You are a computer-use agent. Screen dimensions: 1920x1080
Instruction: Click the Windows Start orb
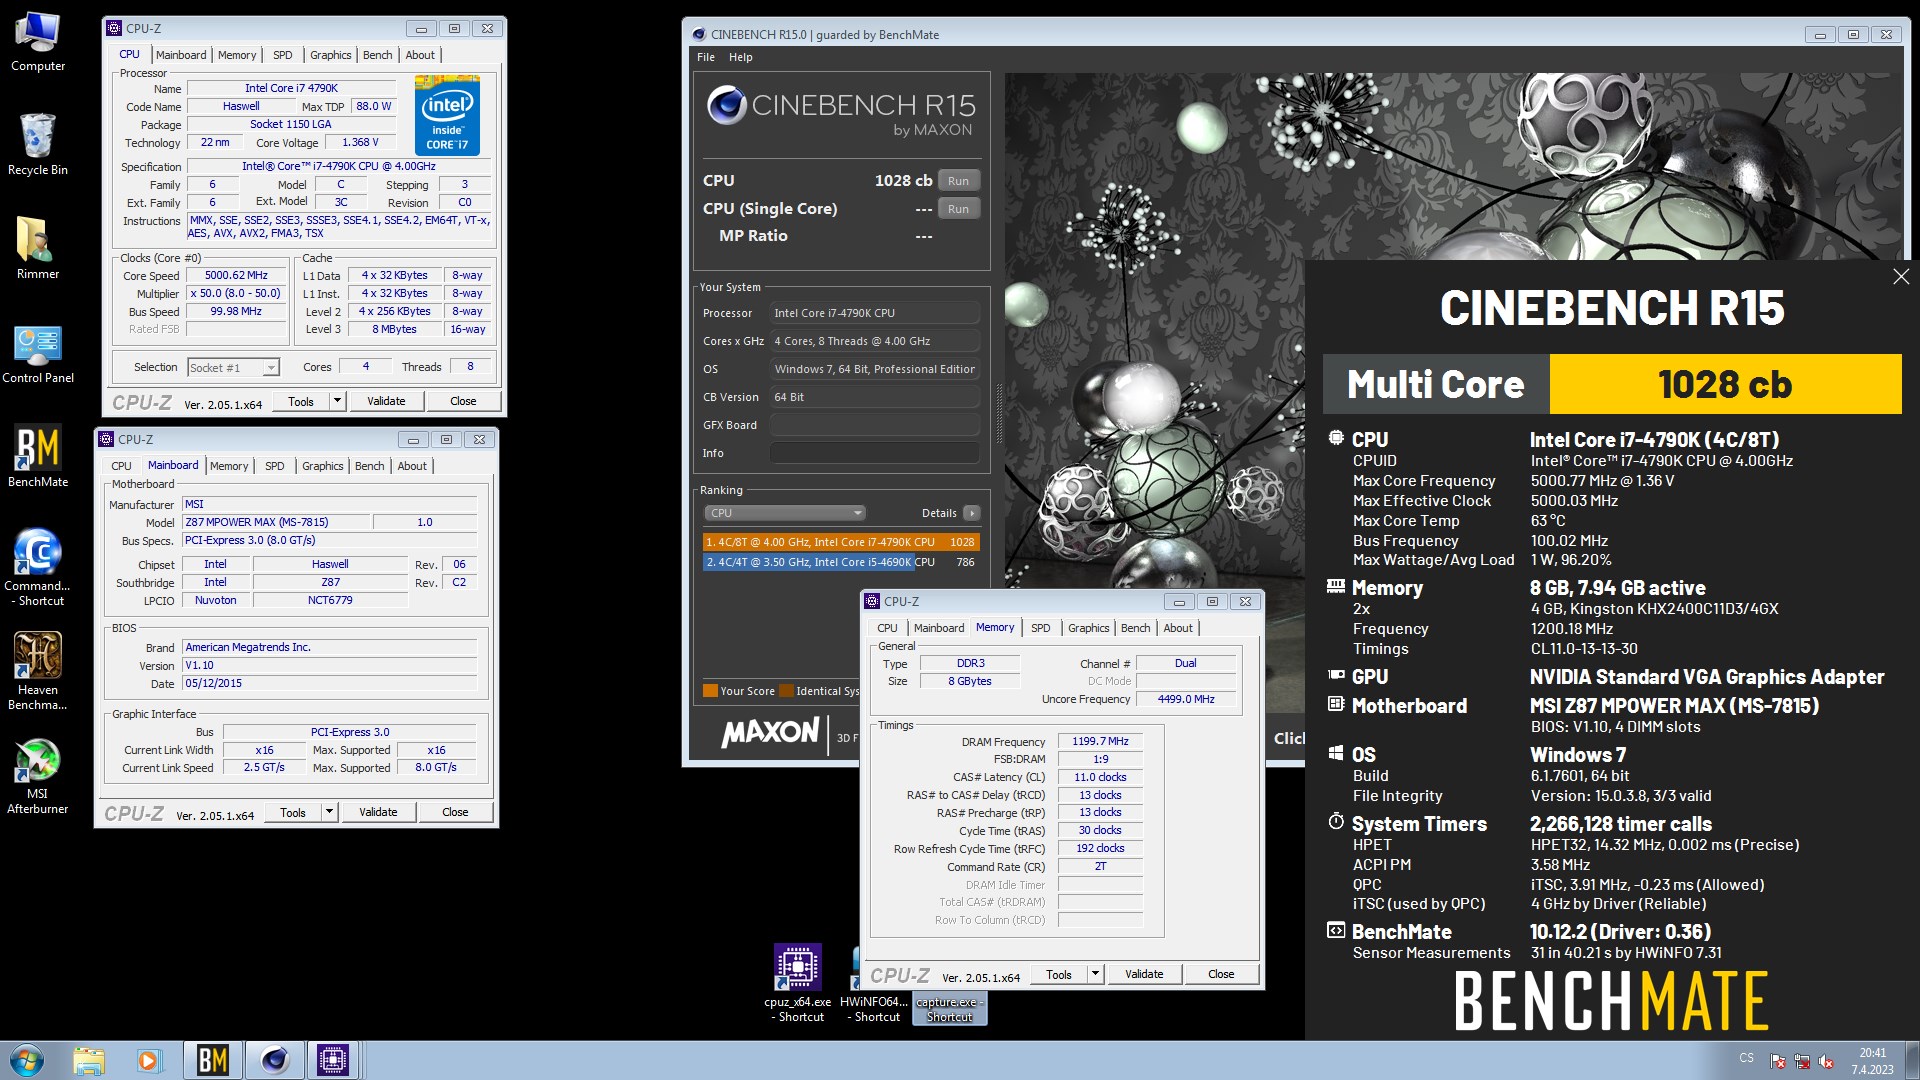pyautogui.click(x=26, y=1060)
